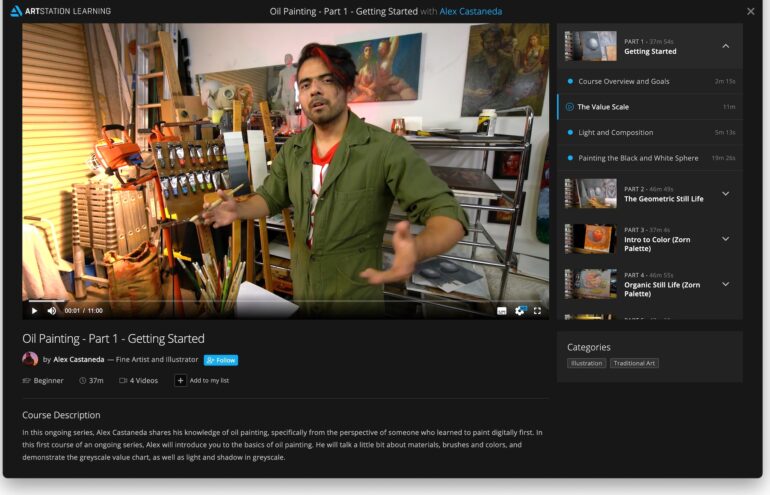770x495 pixels.
Task: Click the Black and White Sphere blue dot
Action: pyautogui.click(x=570, y=158)
